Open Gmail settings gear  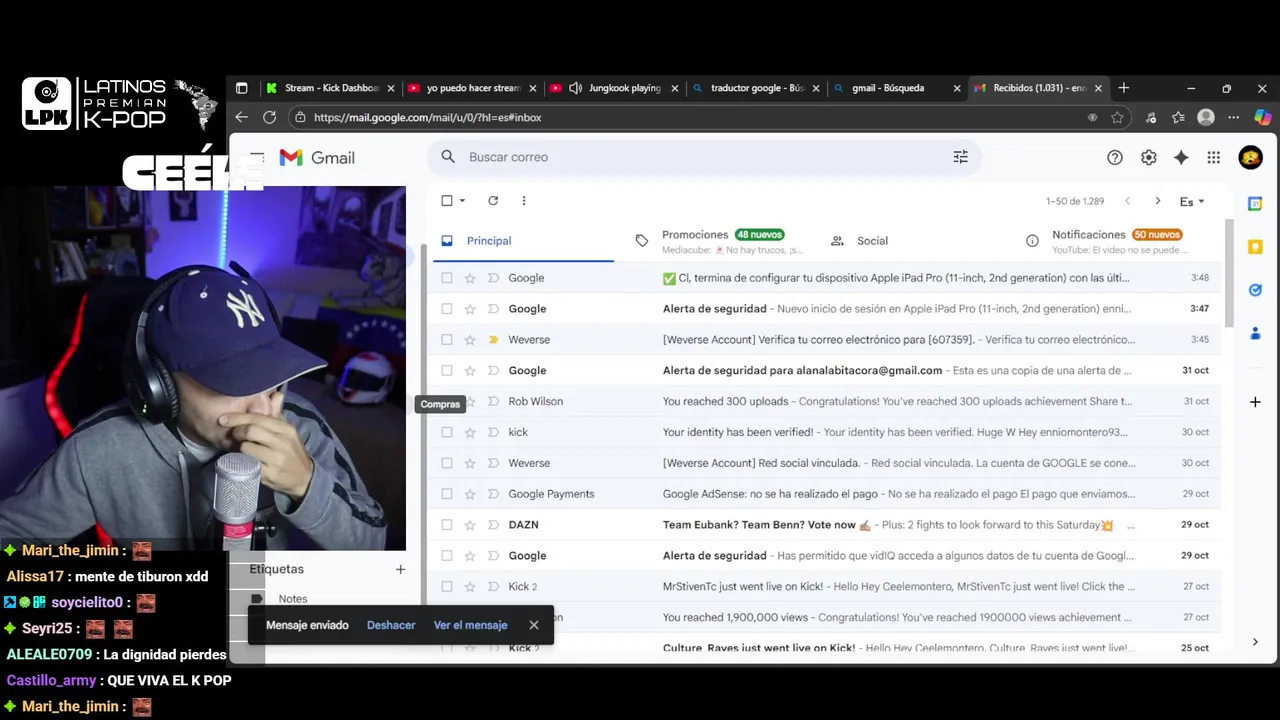point(1148,157)
